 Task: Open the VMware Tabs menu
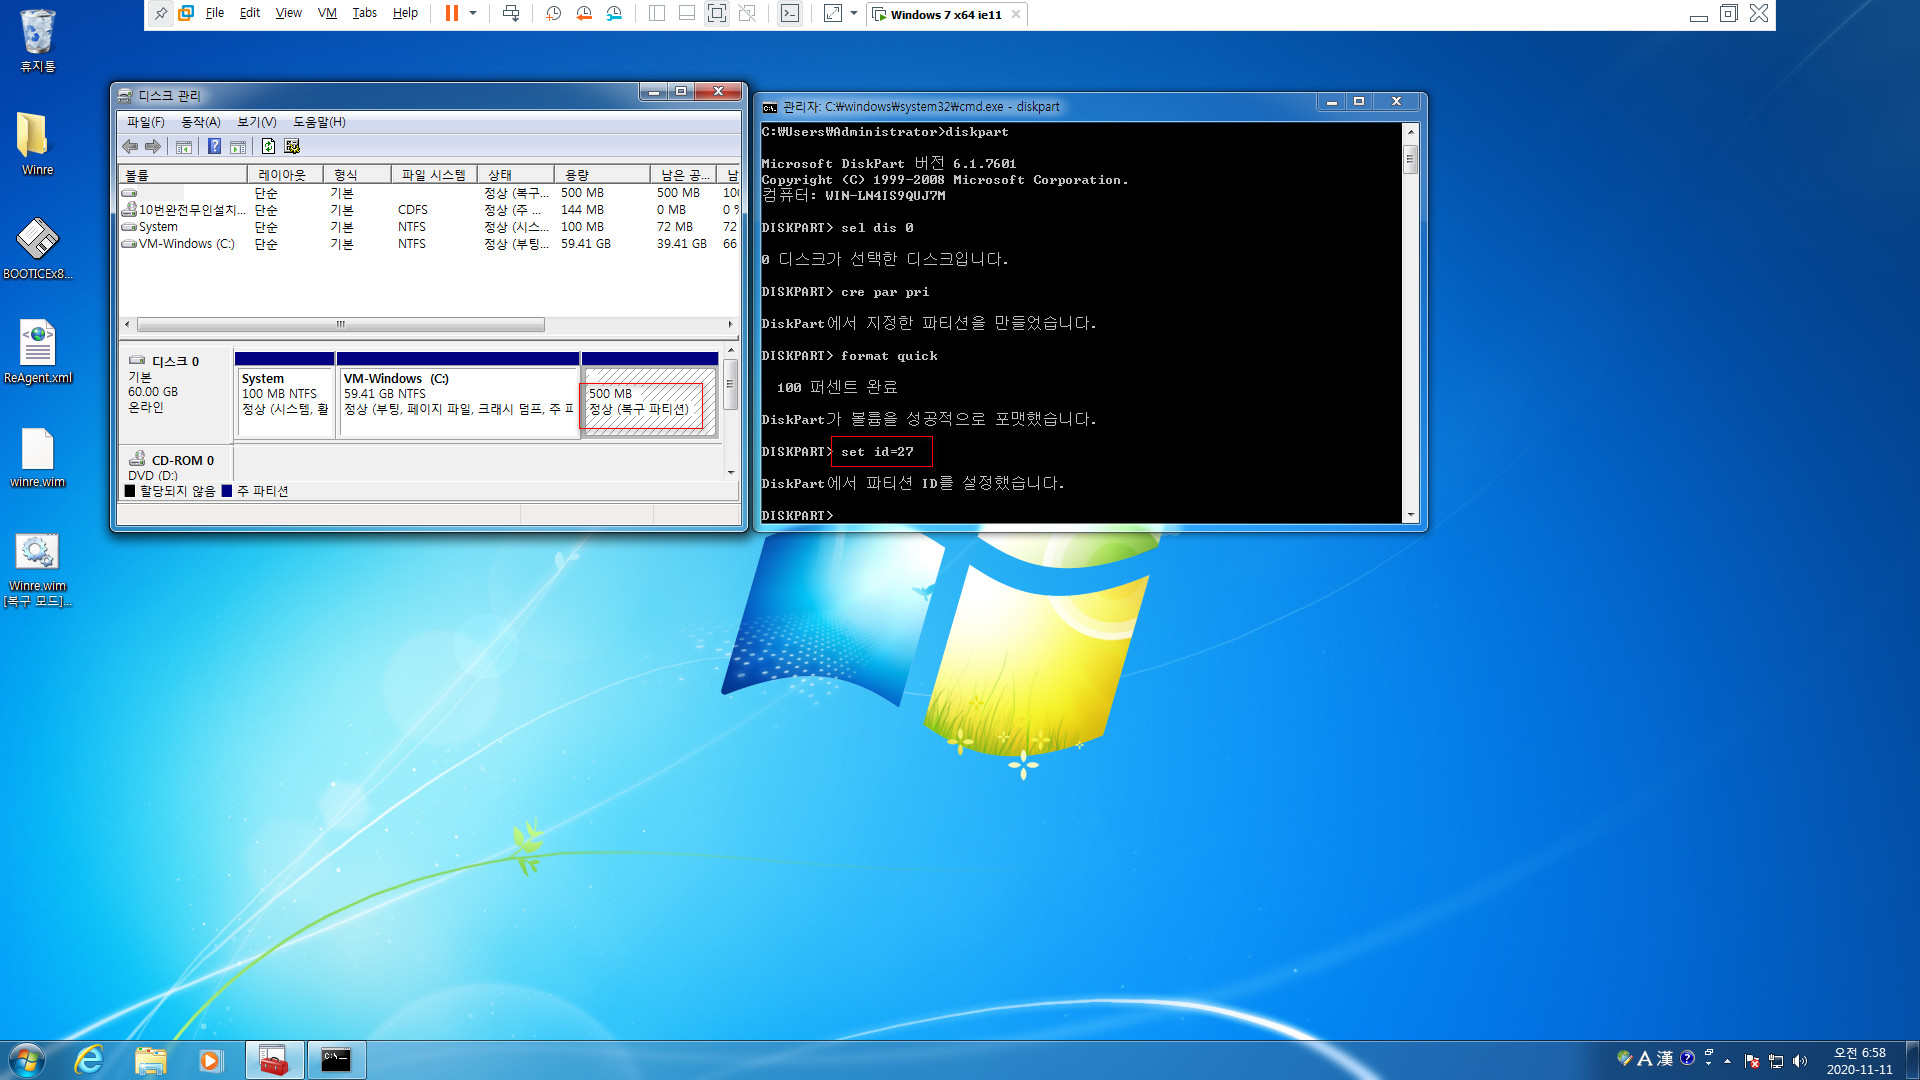coord(365,14)
